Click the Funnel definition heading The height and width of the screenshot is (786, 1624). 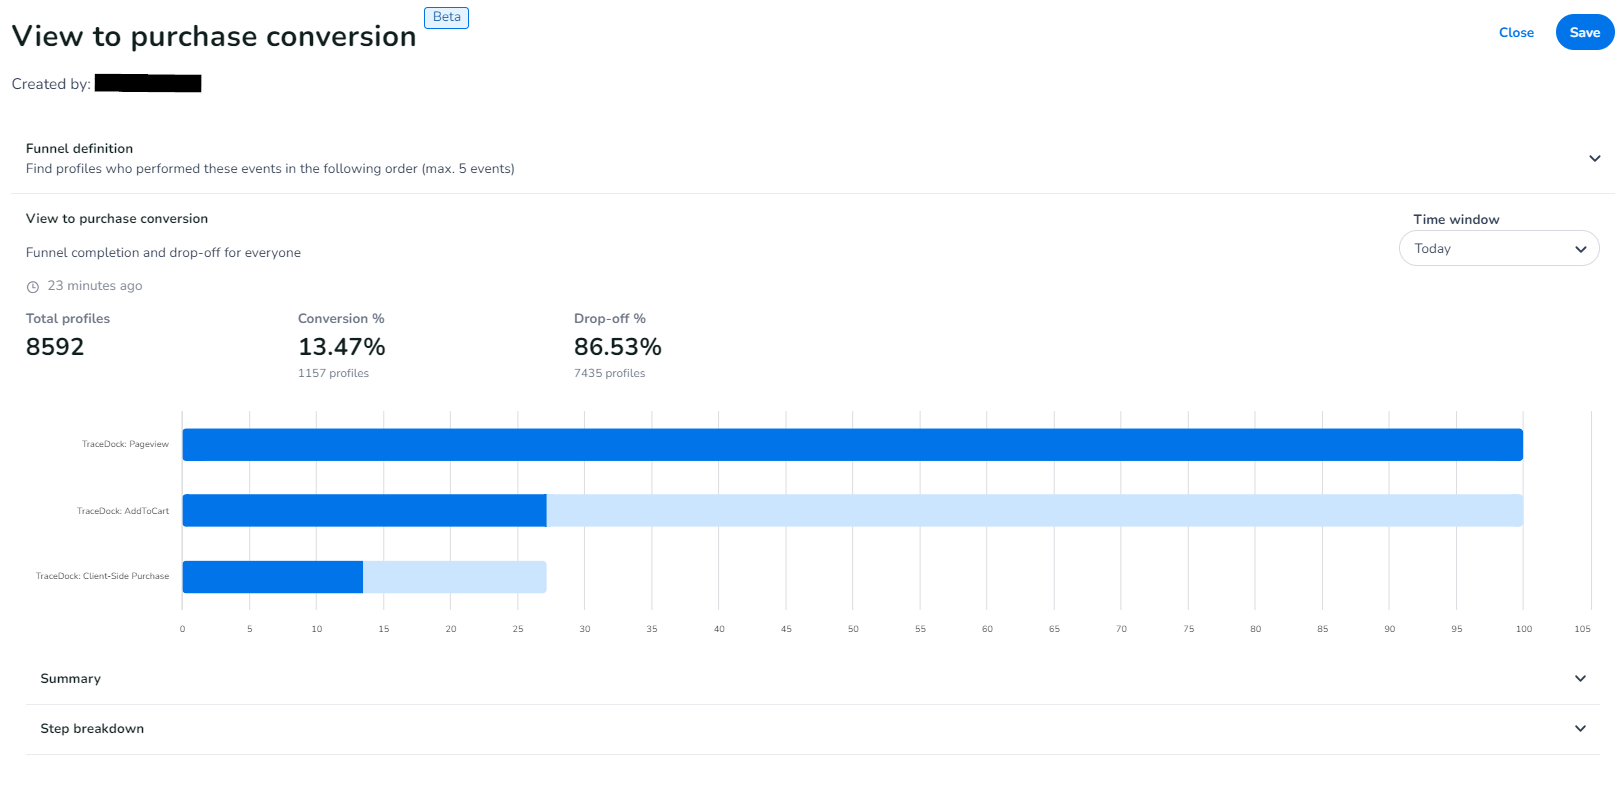79,149
